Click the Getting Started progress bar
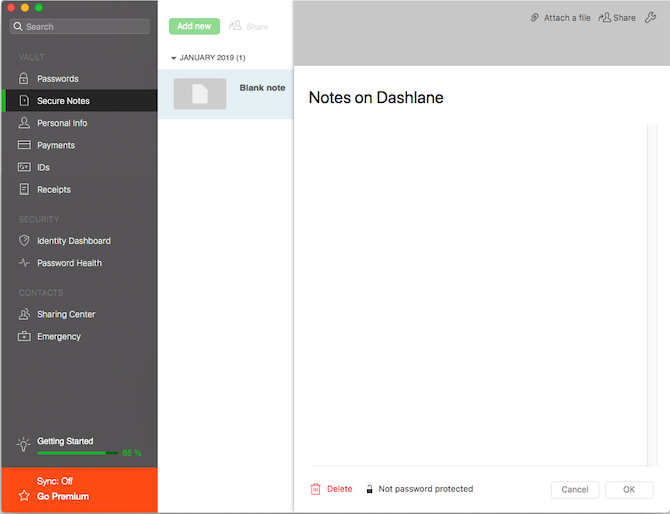The height and width of the screenshot is (514, 670). (x=77, y=453)
